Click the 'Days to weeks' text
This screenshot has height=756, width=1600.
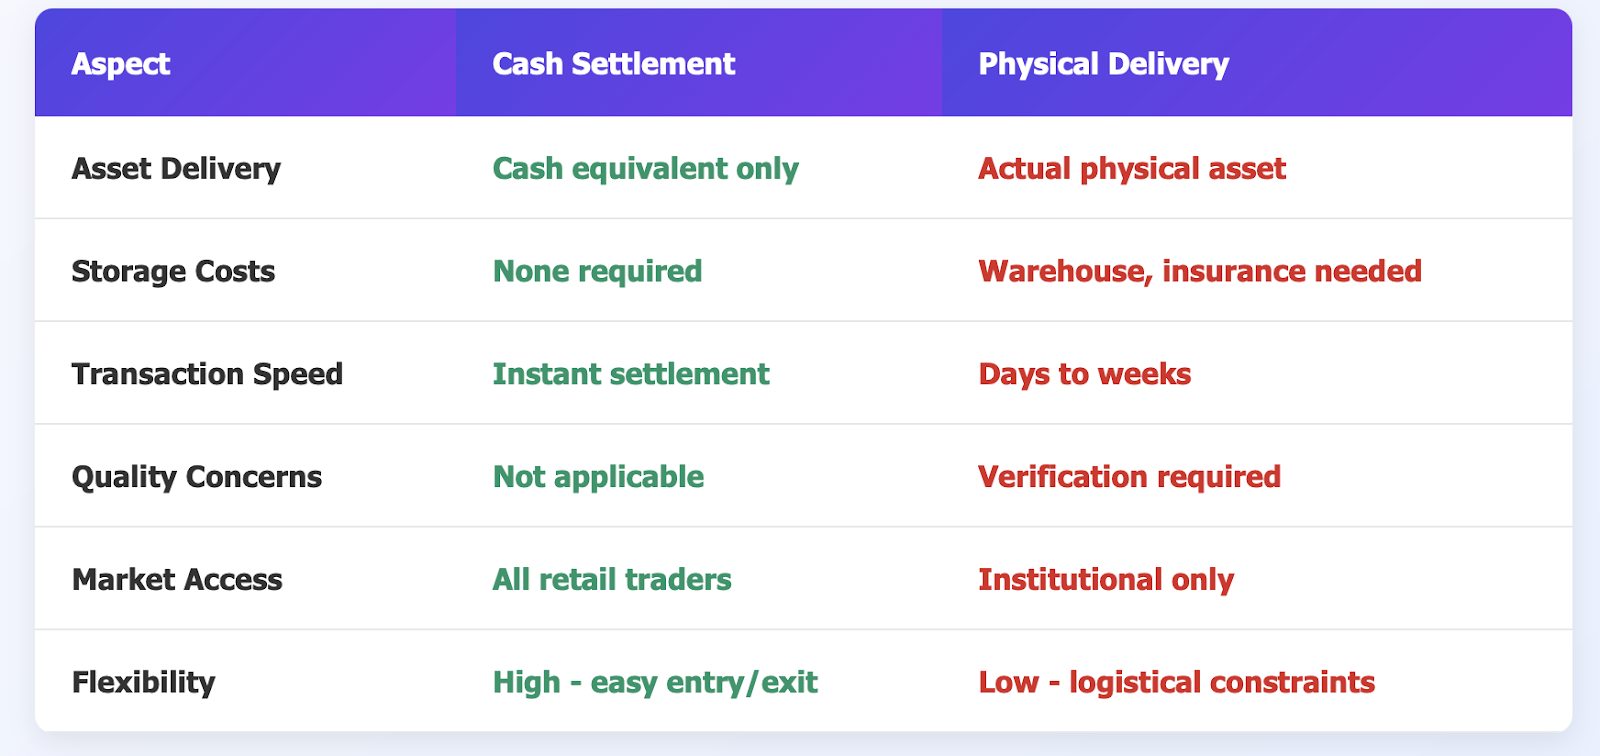(x=1084, y=374)
